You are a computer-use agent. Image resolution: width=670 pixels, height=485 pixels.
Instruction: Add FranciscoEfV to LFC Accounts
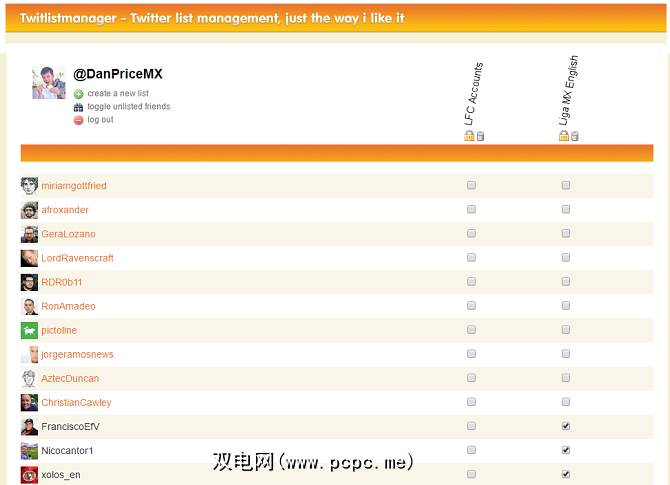click(471, 426)
